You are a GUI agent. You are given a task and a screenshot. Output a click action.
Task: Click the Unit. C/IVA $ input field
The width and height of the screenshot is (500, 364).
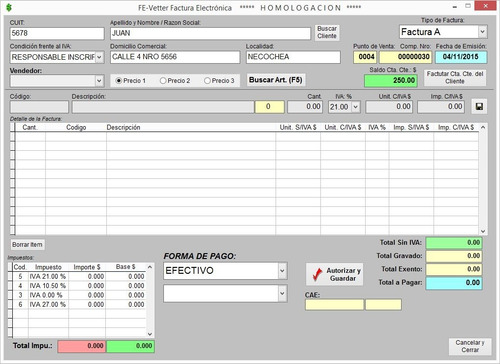click(x=389, y=107)
